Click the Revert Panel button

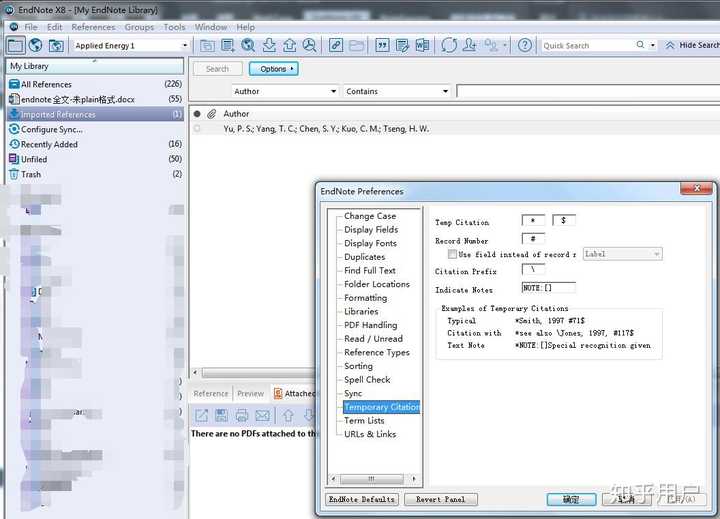coord(441,499)
